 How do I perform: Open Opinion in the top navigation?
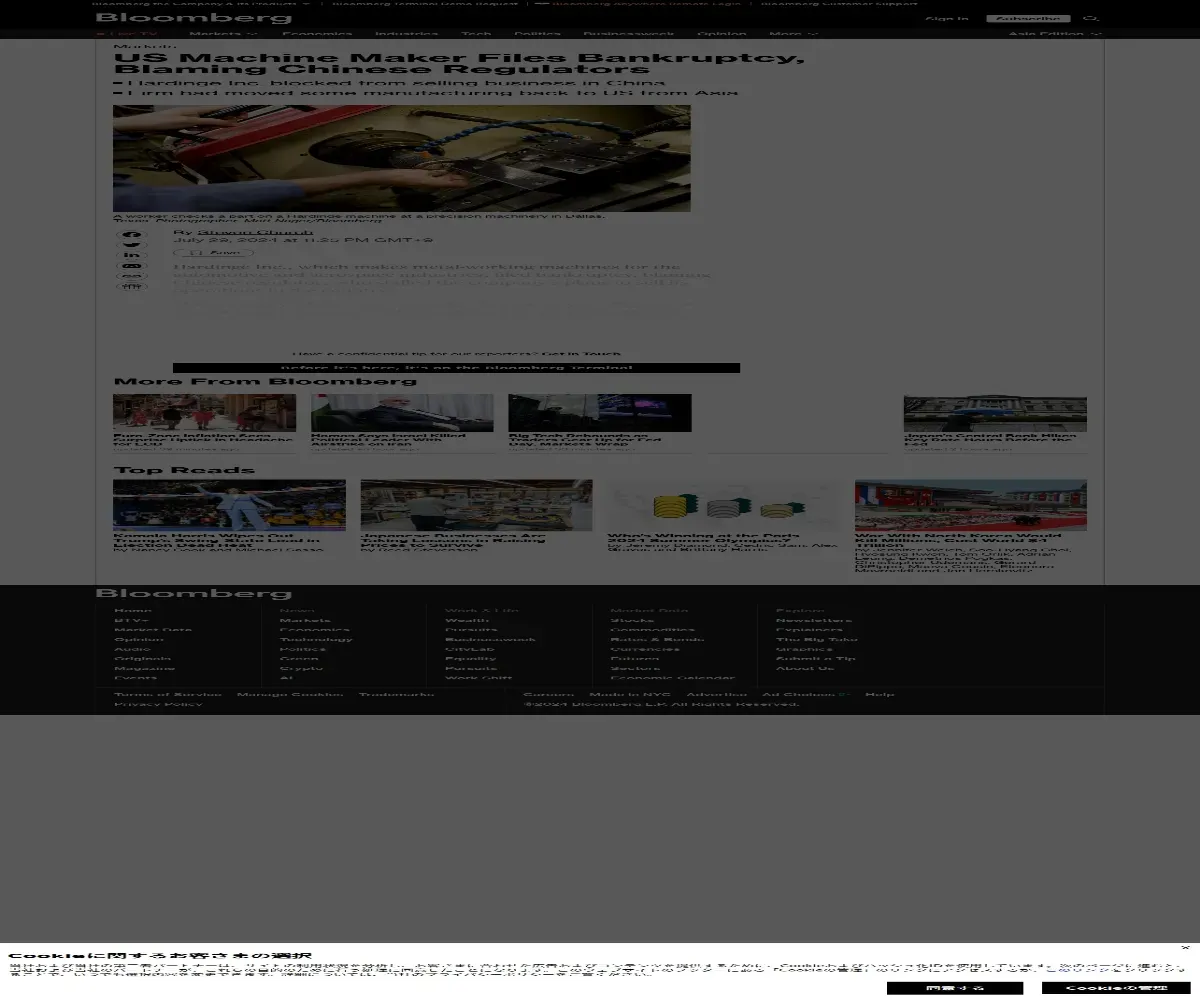click(x=721, y=34)
